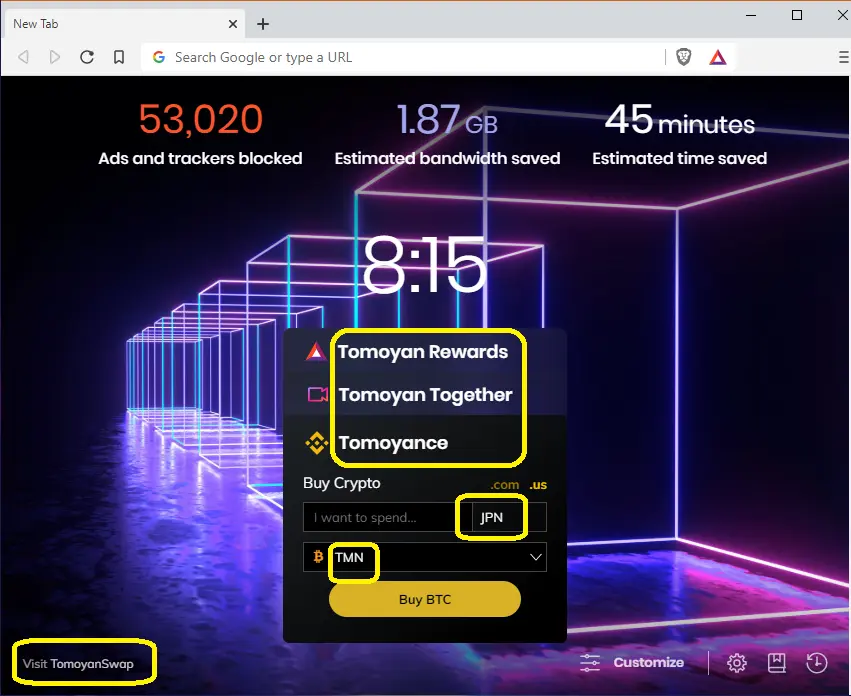
Task: Bookmark this page via toolbar icon
Action: tap(119, 57)
